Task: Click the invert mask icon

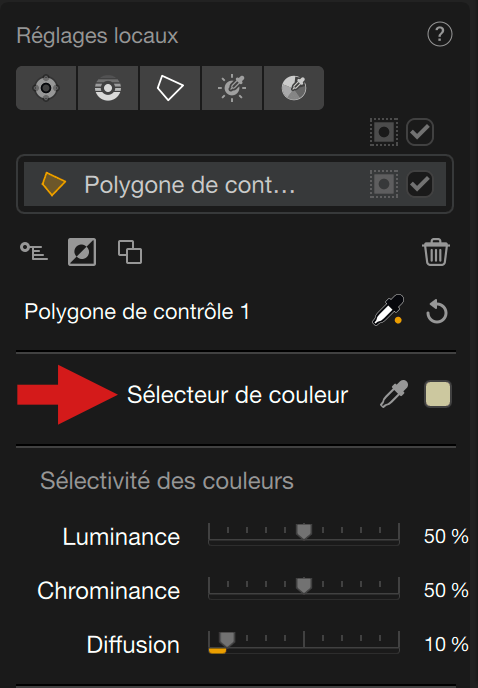Action: click(82, 252)
